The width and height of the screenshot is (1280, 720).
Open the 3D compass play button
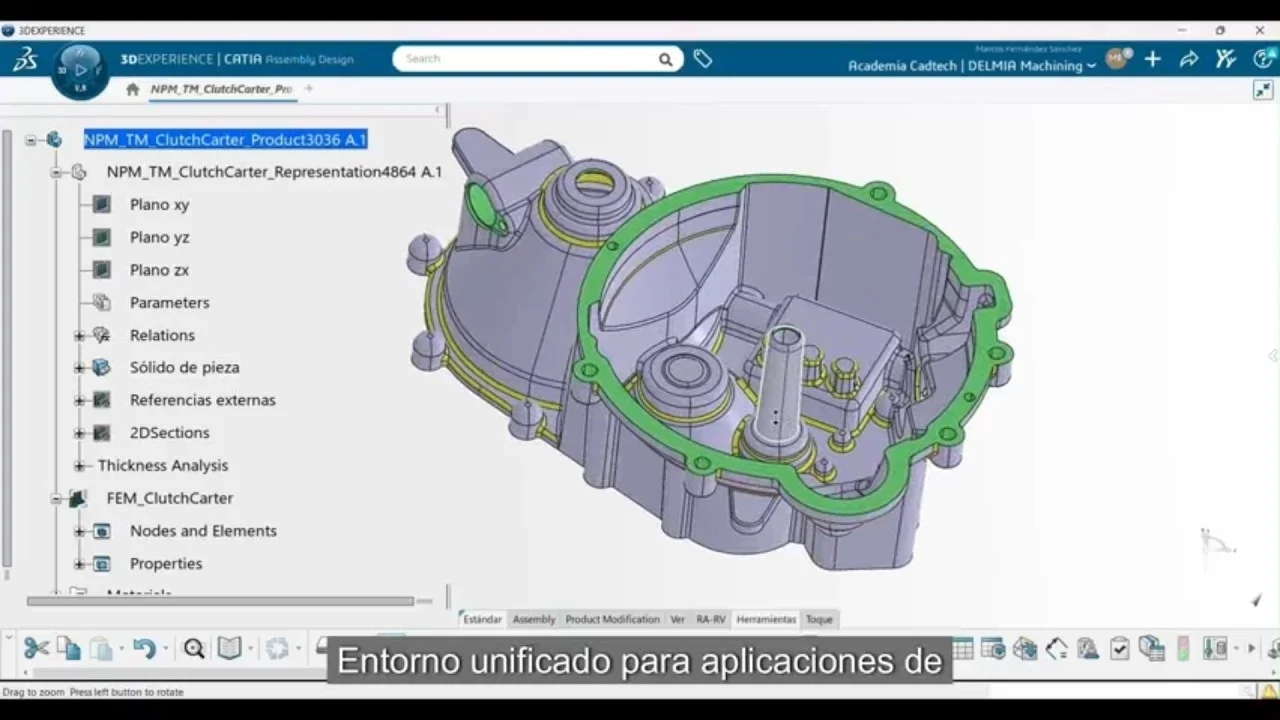coord(81,70)
